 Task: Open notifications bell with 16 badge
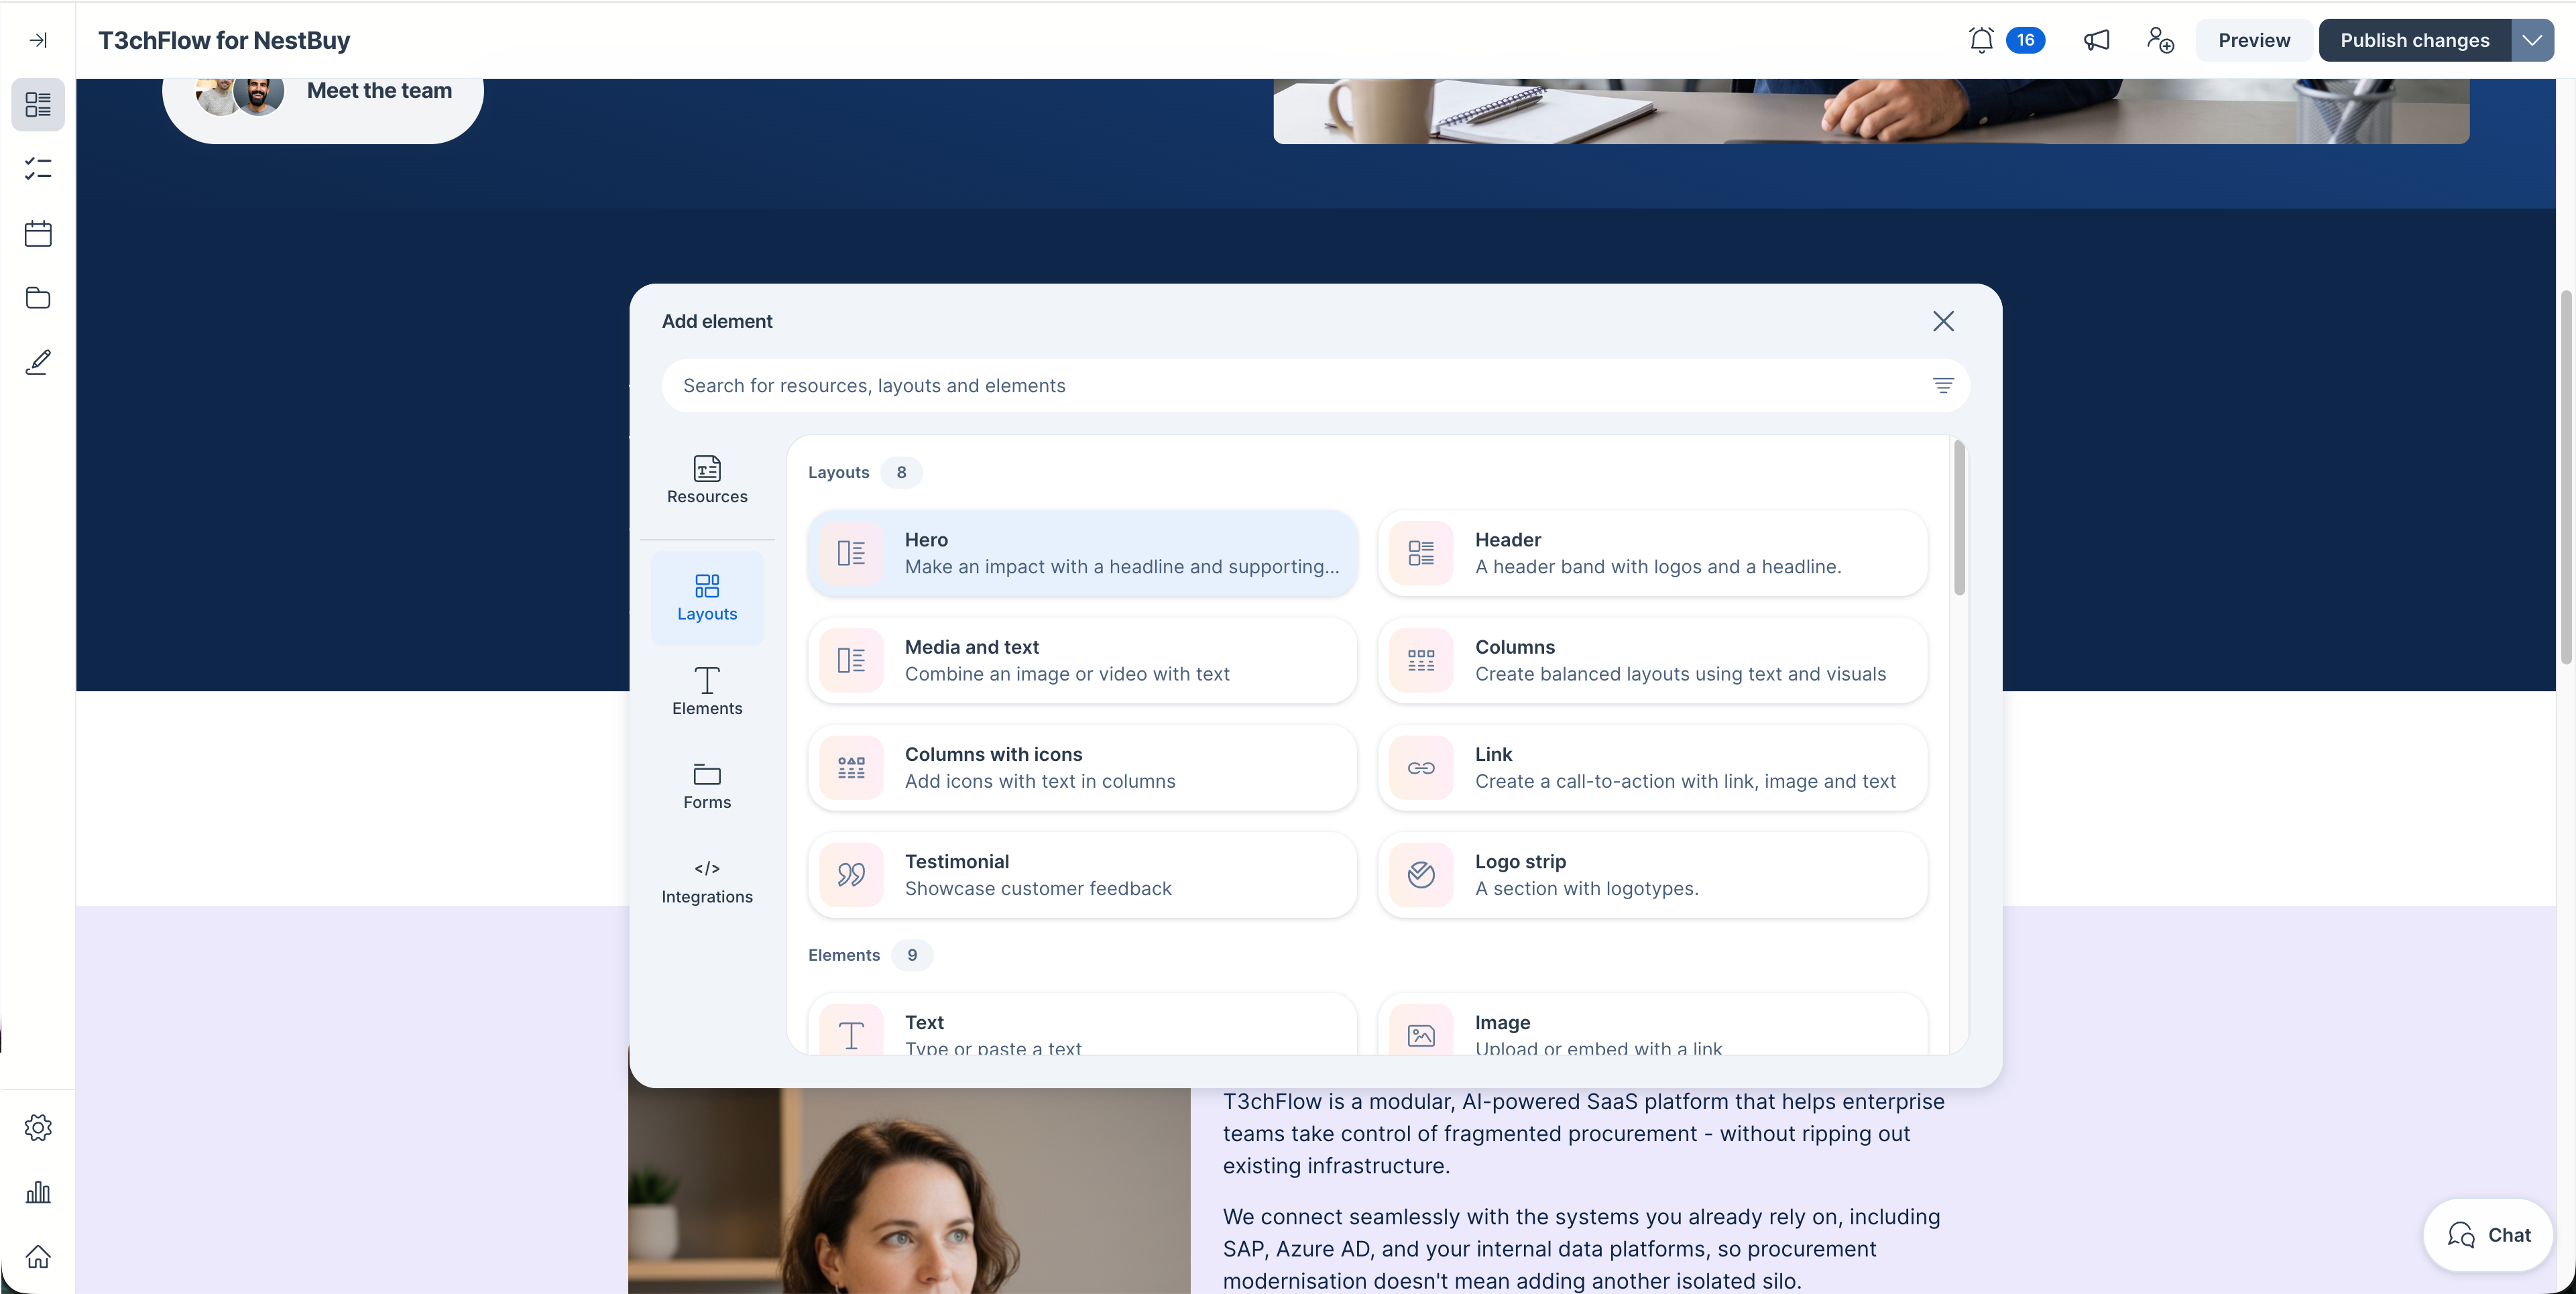(2005, 40)
